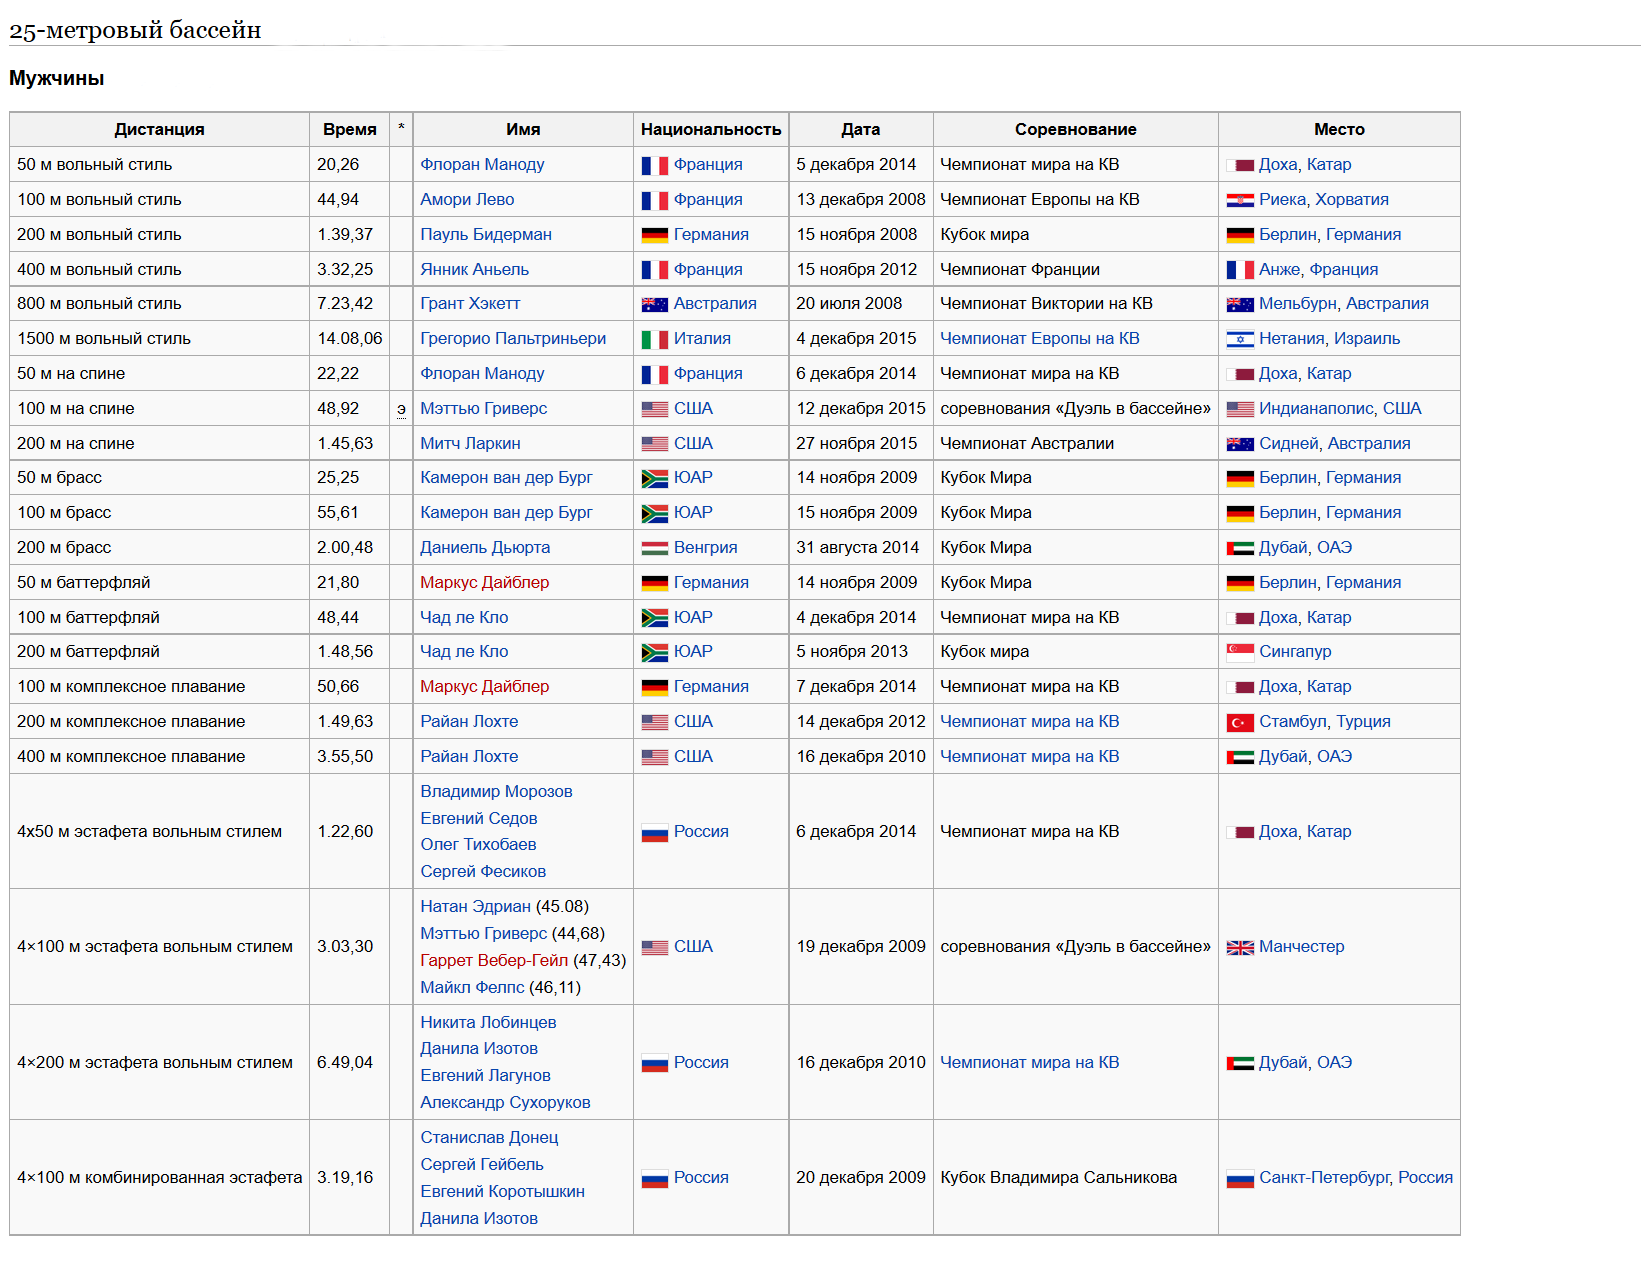
Task: Click France flag next to Анже, Франция
Action: pos(1240,270)
